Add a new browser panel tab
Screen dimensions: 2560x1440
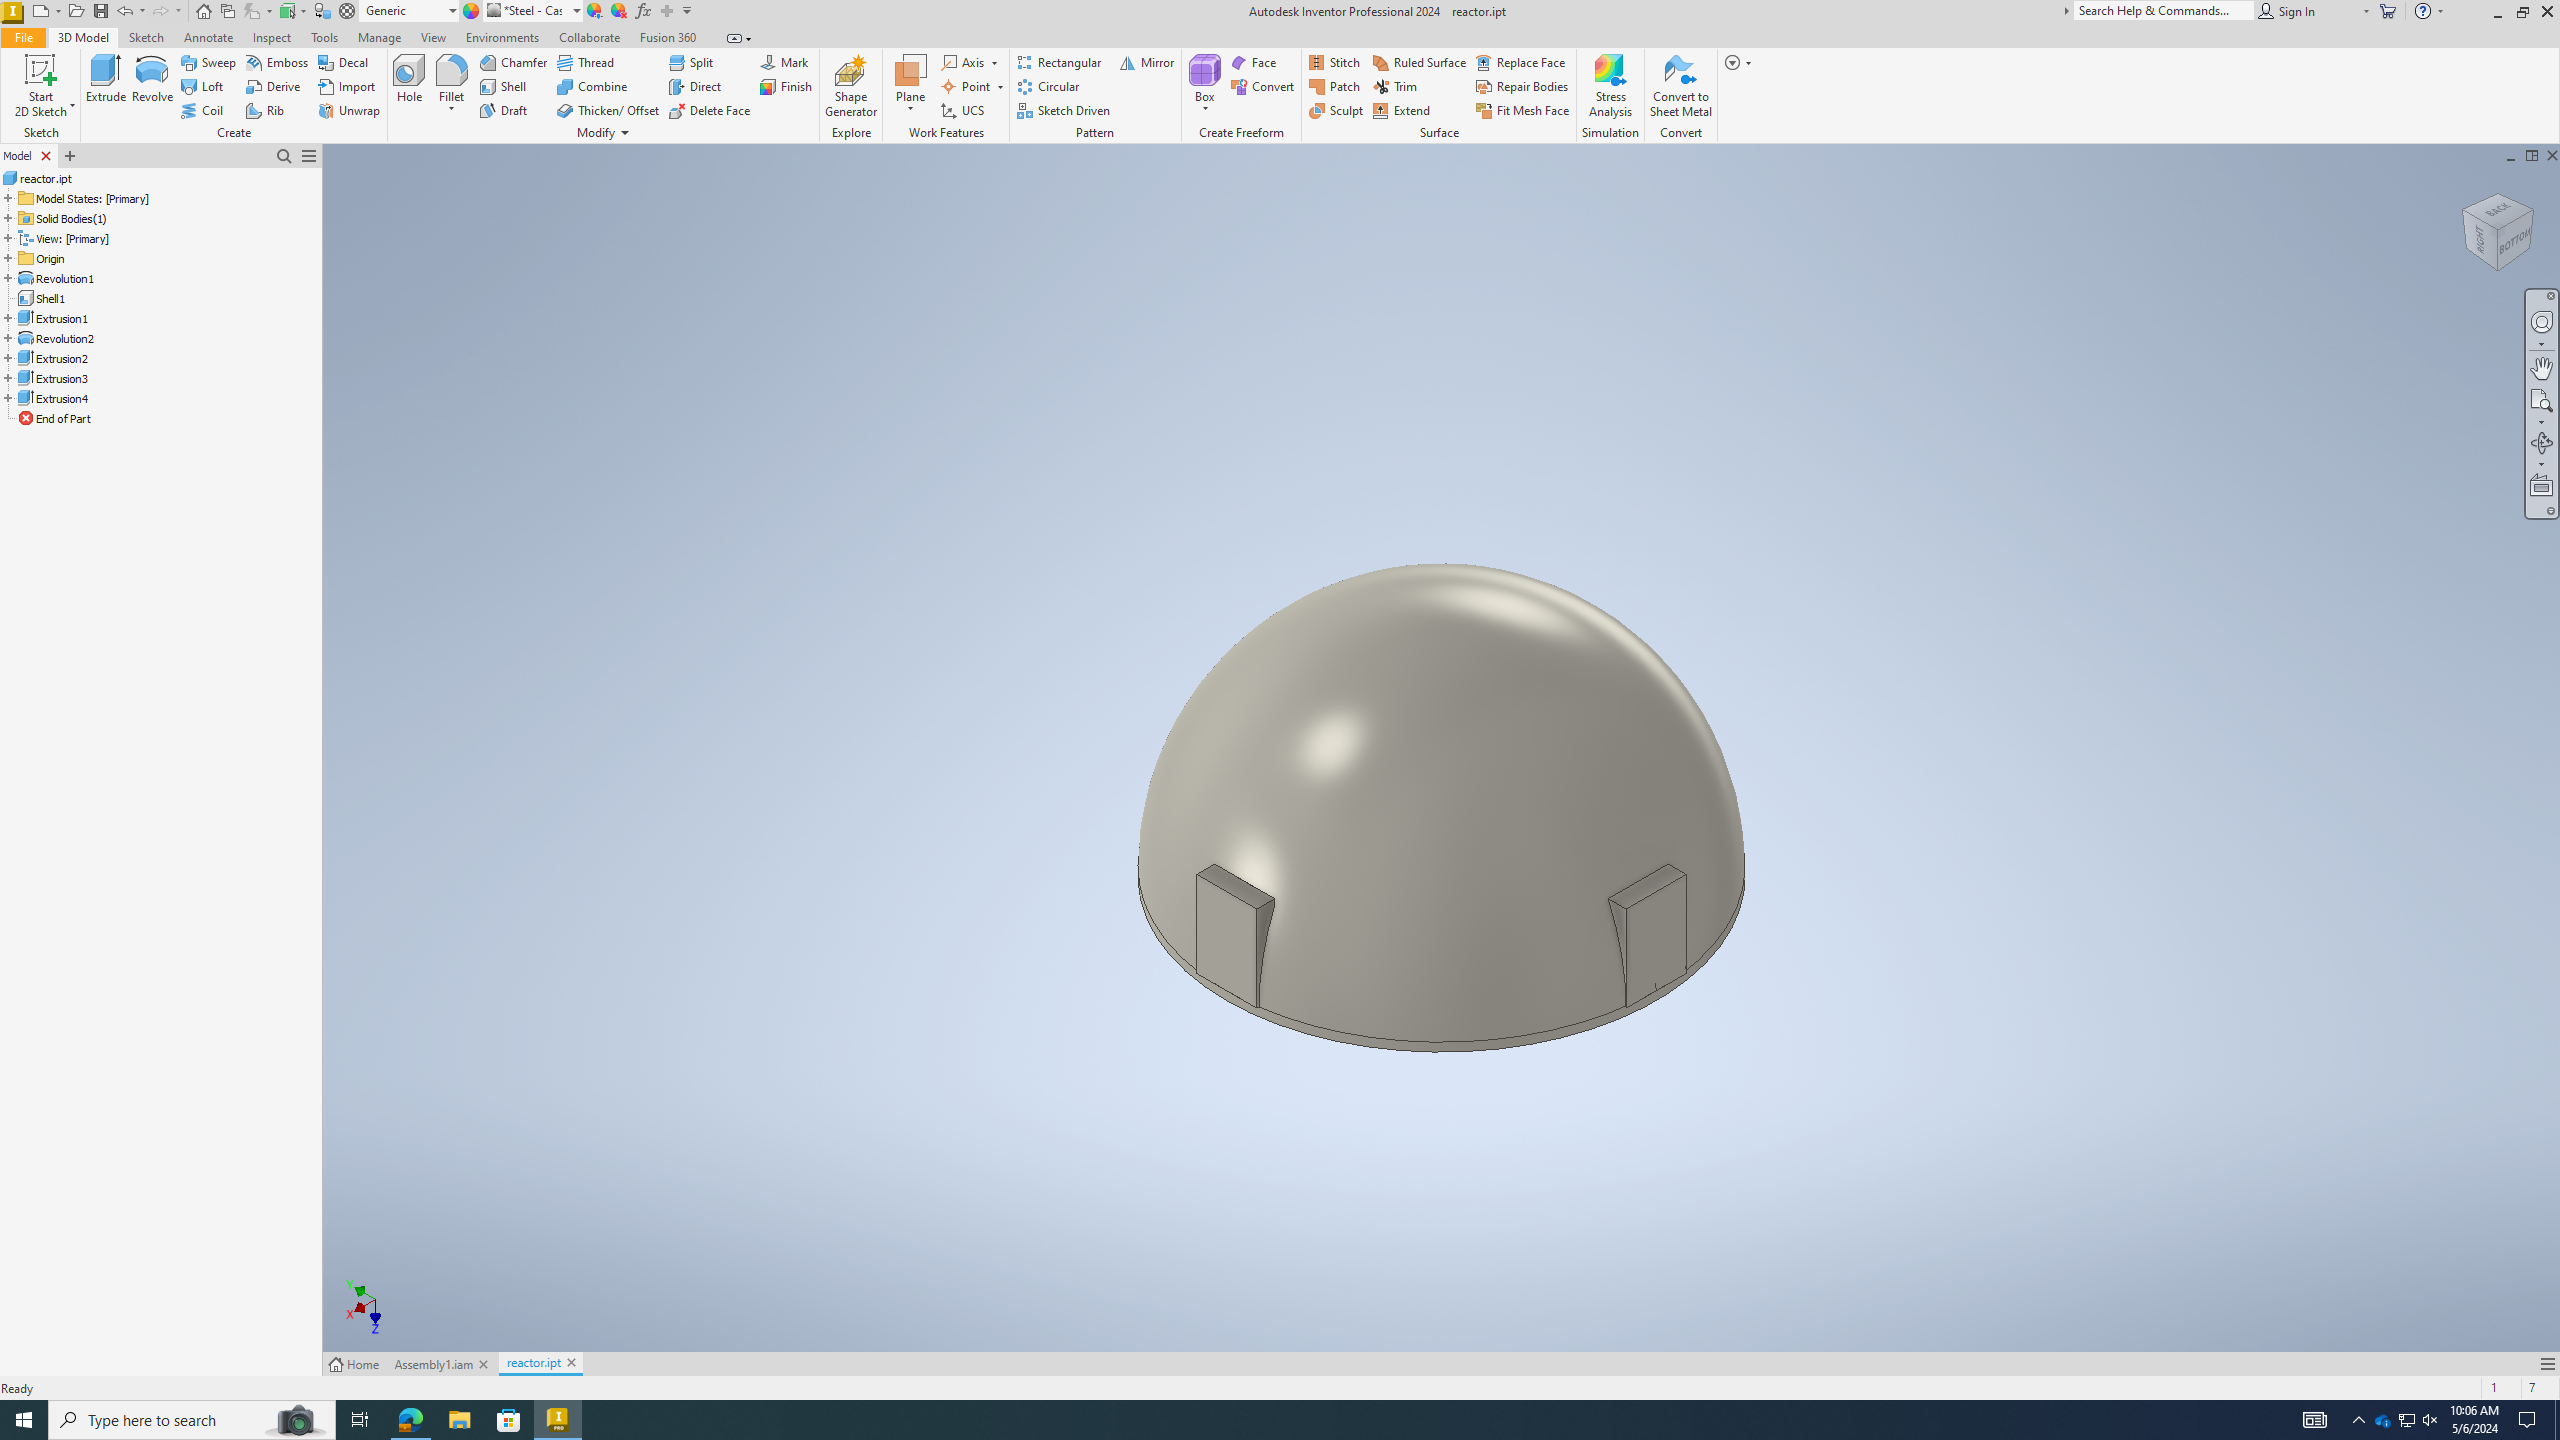tap(70, 156)
